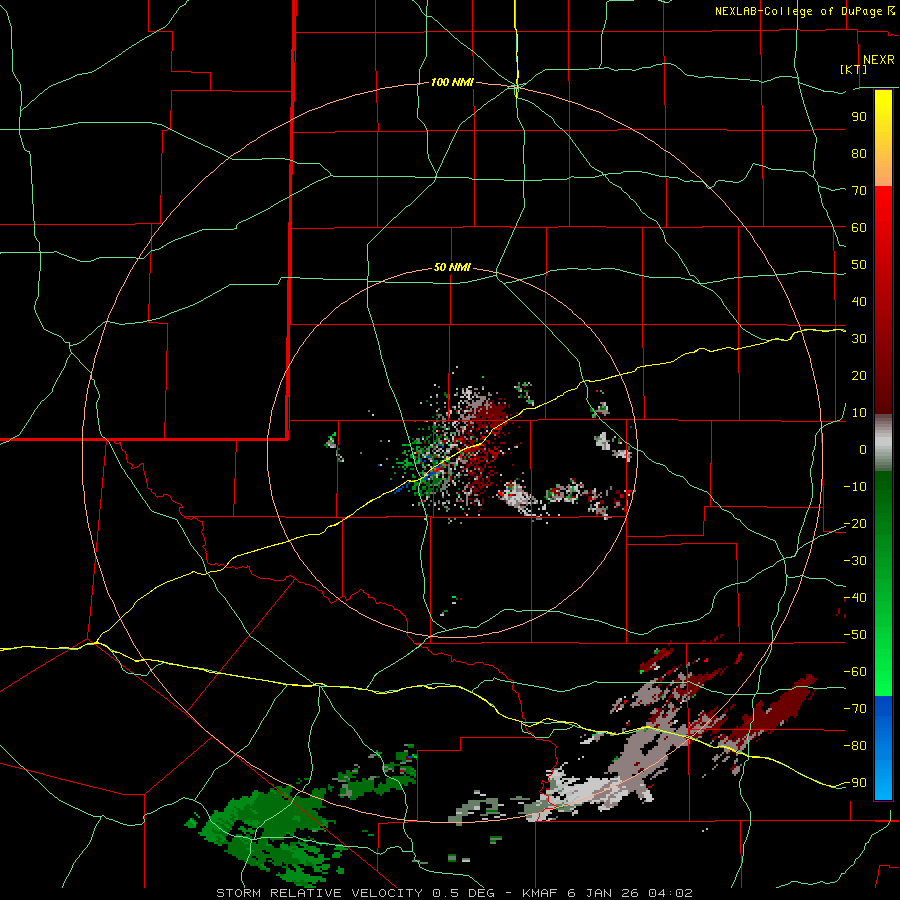Viewport: 900px width, 900px height.
Task: Click the positive 50 scale value
Action: [x=859, y=265]
